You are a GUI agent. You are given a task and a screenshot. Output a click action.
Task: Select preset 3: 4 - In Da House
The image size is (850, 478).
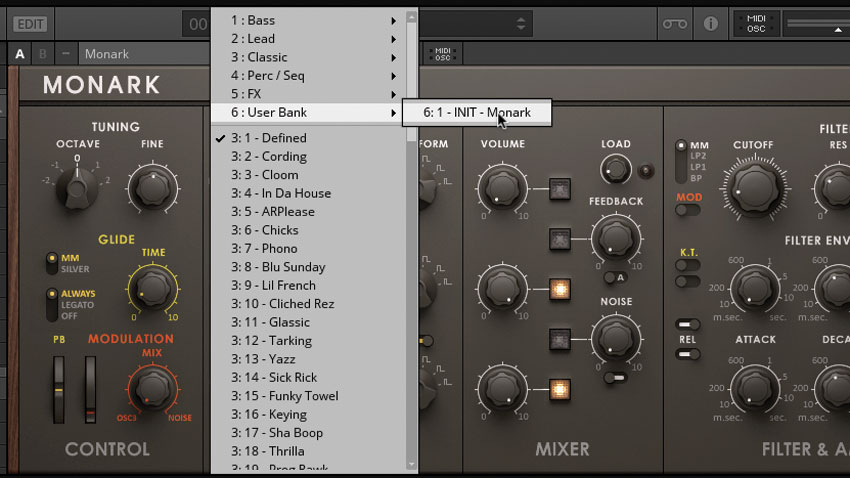(309, 193)
